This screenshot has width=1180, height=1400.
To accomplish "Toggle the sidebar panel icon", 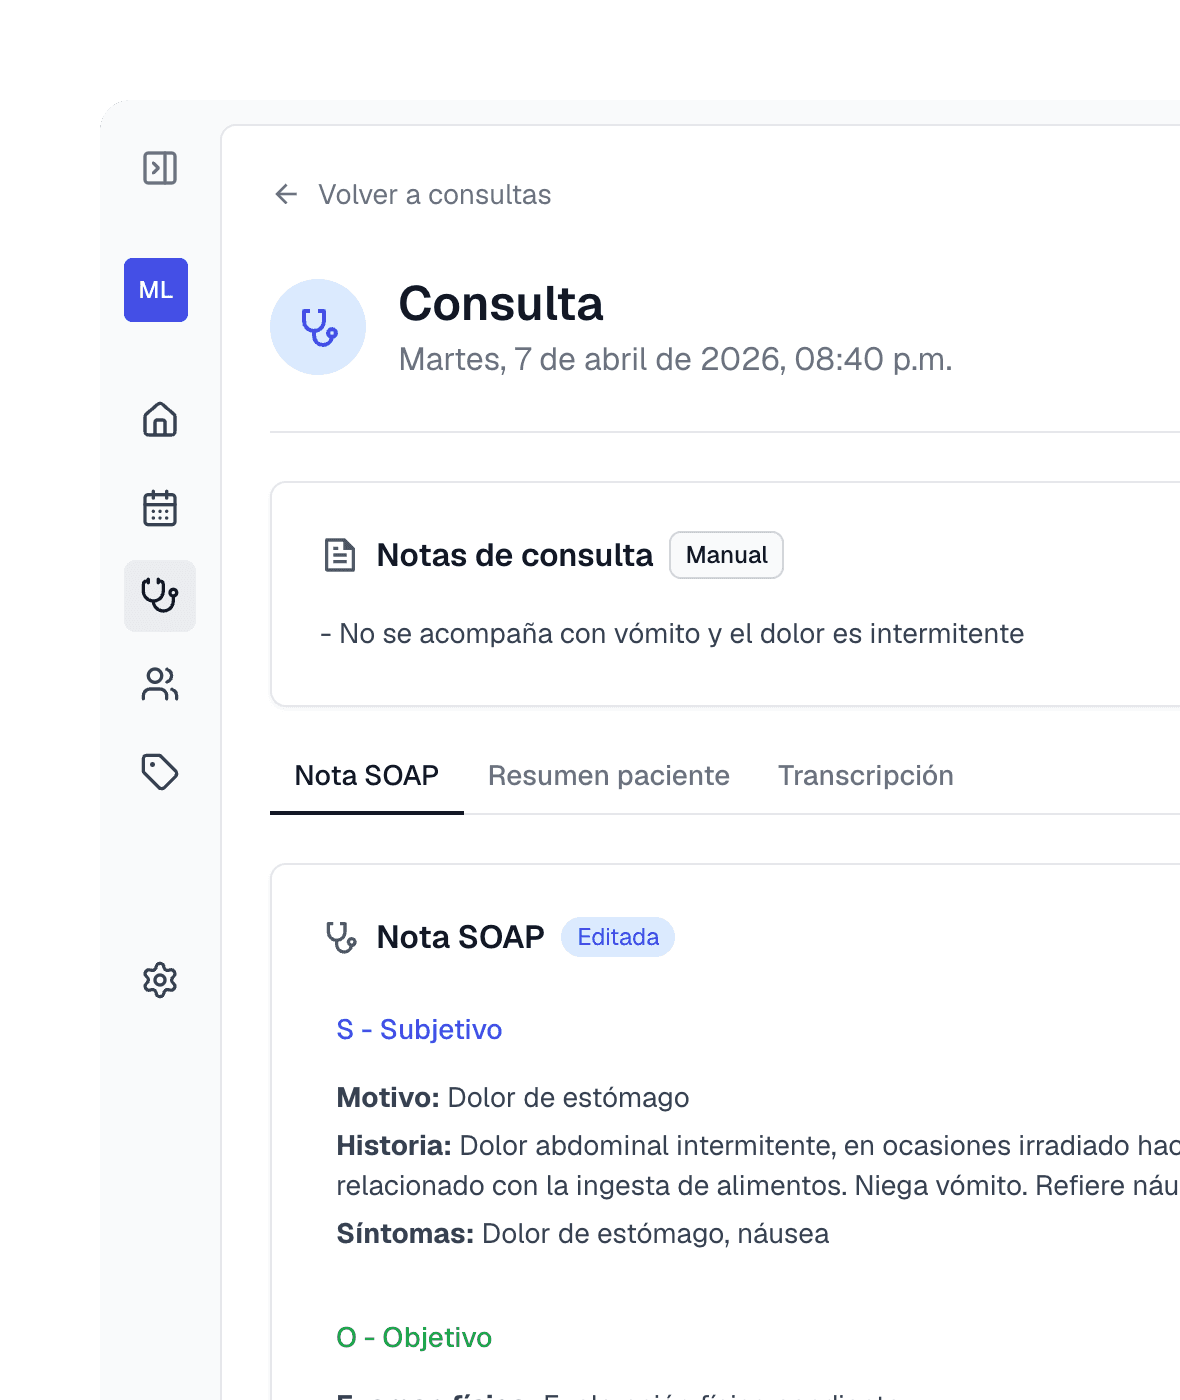I will [160, 168].
